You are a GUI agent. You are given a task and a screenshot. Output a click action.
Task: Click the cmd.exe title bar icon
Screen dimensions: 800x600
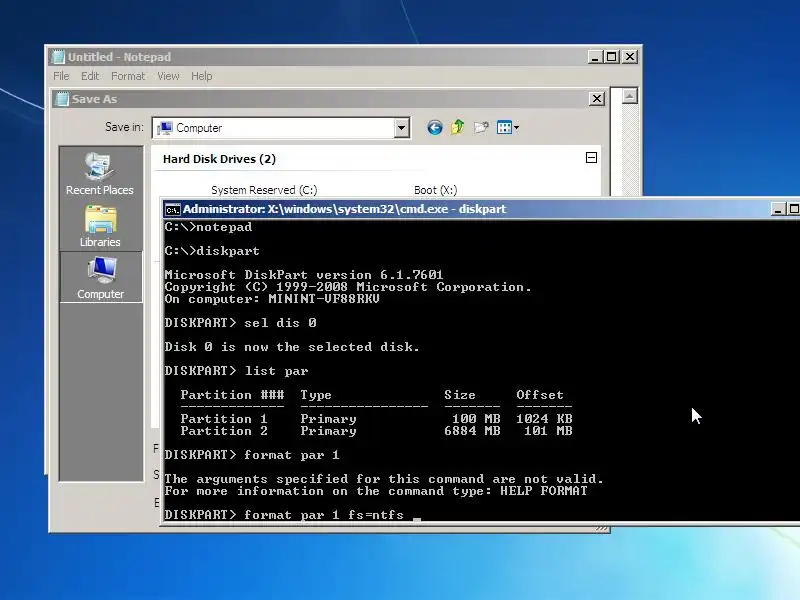pos(172,210)
